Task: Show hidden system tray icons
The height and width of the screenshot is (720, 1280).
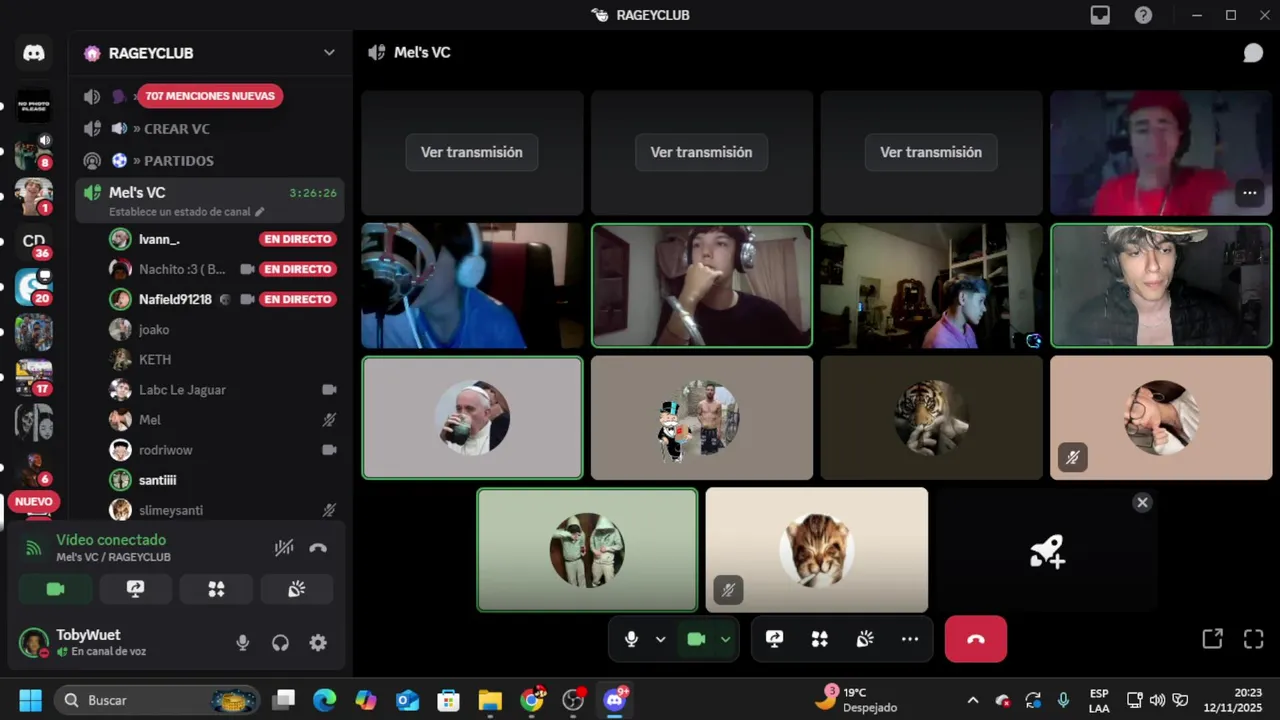Action: (972, 700)
